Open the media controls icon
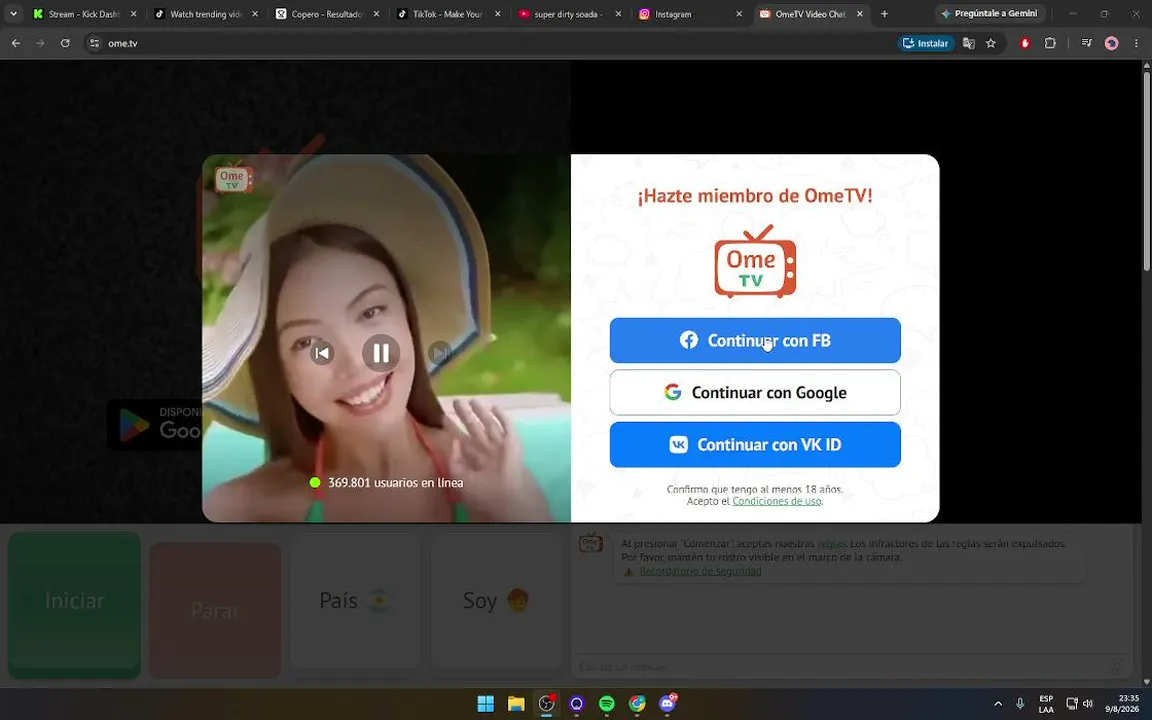 [1087, 43]
